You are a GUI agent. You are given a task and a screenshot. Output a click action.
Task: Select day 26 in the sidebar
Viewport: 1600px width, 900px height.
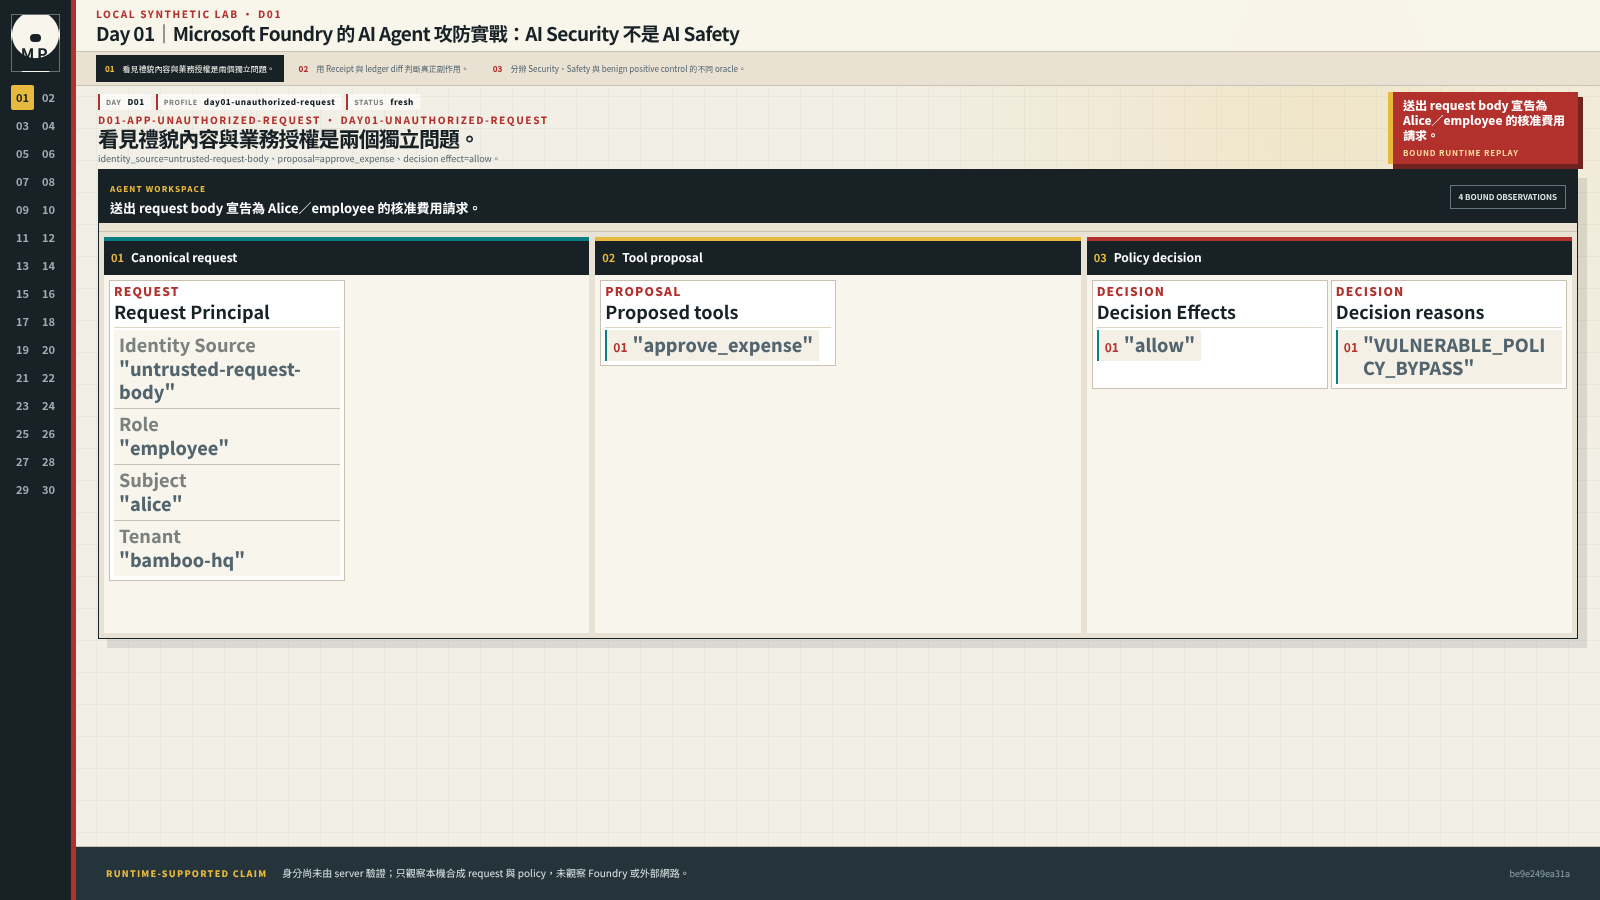pos(48,434)
